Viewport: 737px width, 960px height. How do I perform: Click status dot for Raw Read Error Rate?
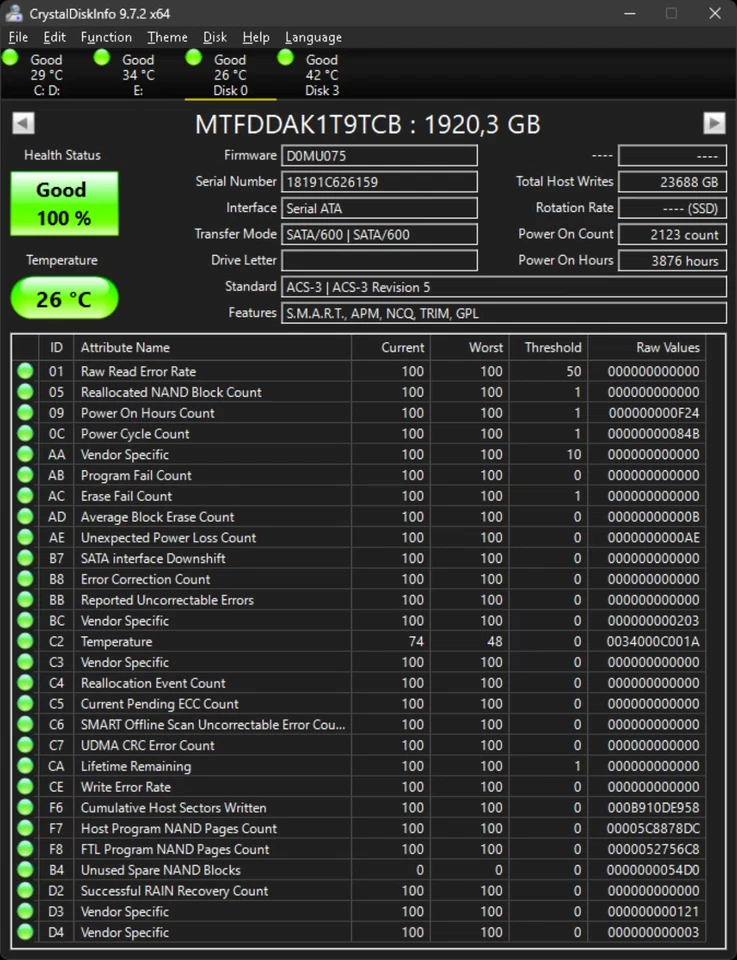(25, 371)
